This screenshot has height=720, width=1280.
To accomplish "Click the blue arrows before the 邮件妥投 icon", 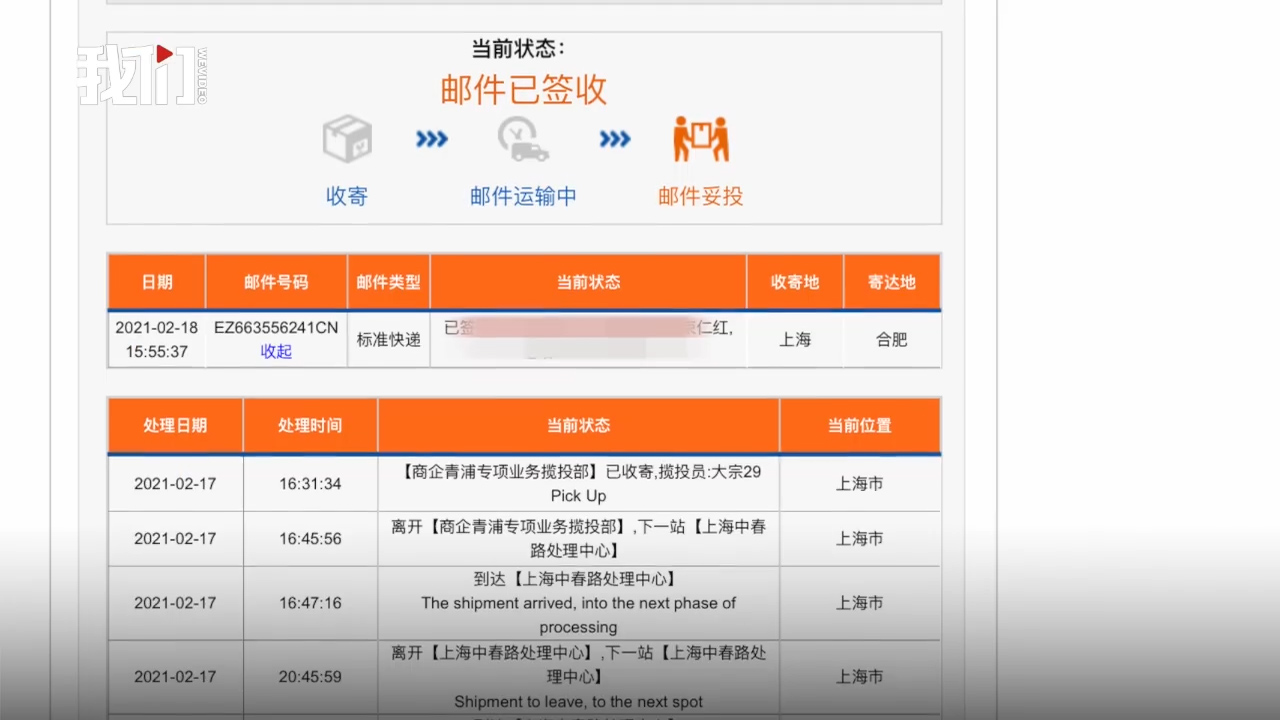I will coord(615,139).
